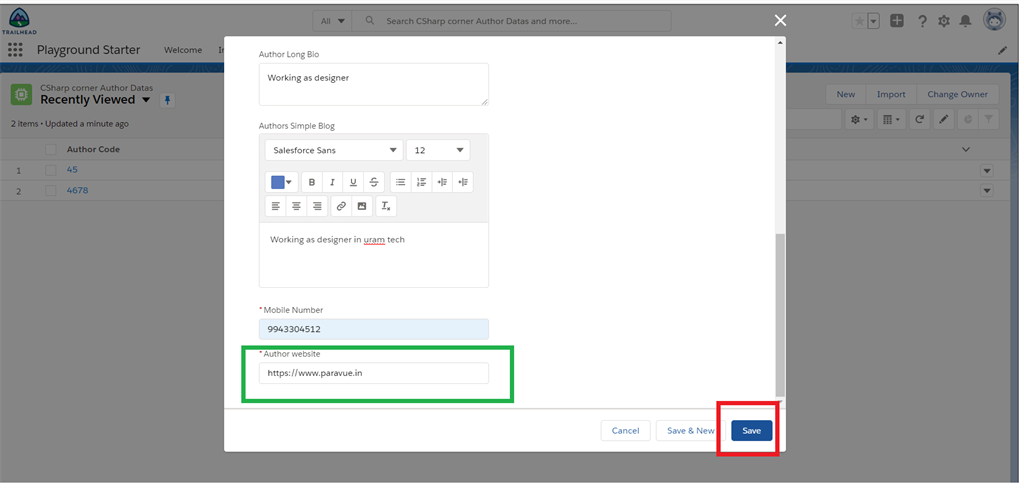Open the record link 45
Image resolution: width=1024 pixels, height=488 pixels.
click(72, 170)
